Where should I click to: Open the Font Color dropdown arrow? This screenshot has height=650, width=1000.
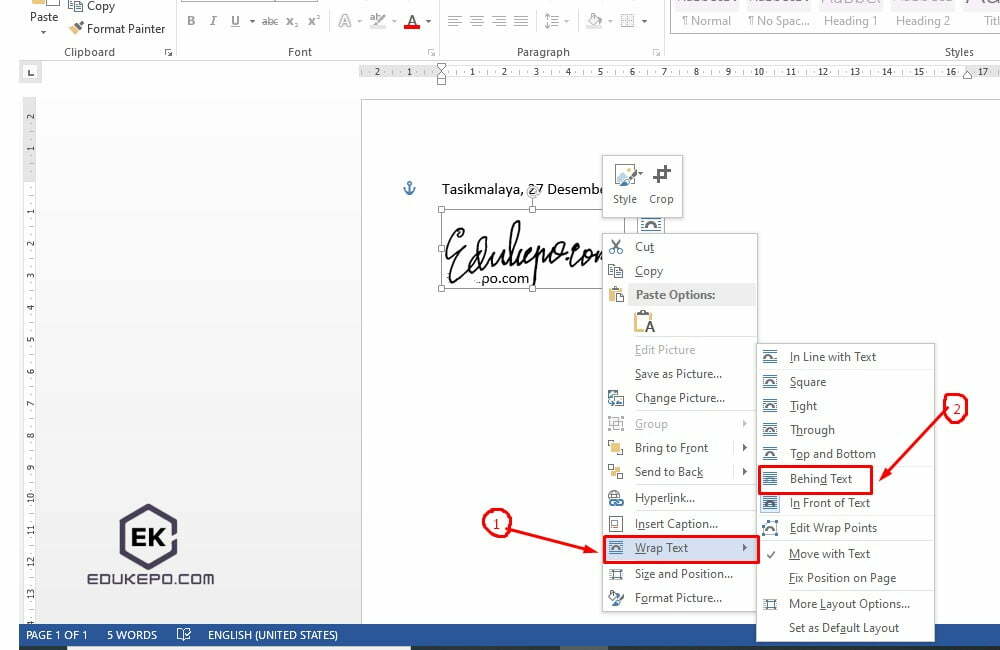[x=427, y=22]
